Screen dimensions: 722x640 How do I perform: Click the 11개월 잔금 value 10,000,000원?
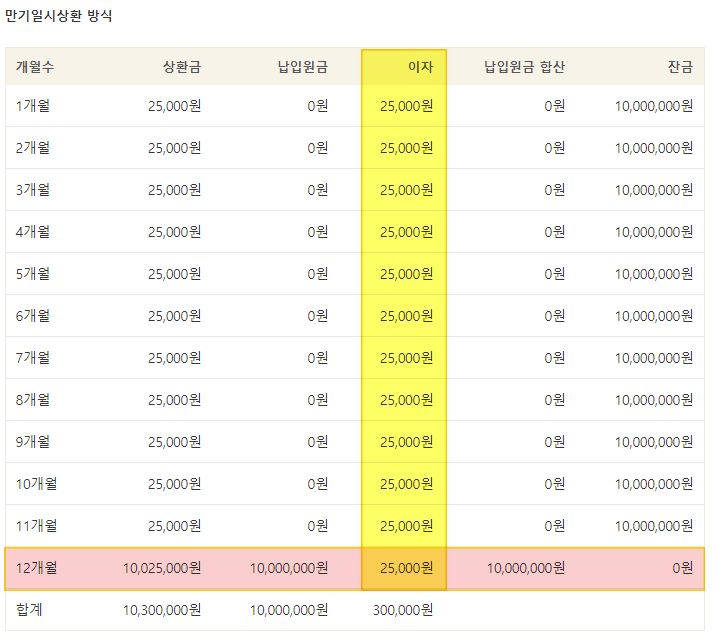(x=654, y=526)
